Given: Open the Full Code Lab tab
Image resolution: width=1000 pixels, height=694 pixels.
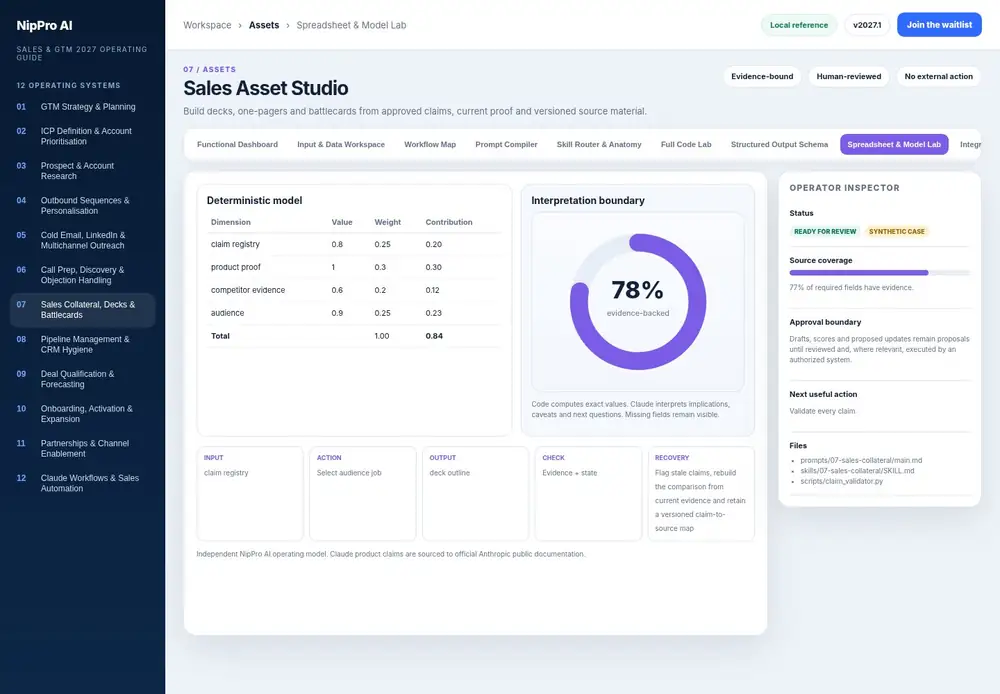Looking at the screenshot, I should pos(686,144).
